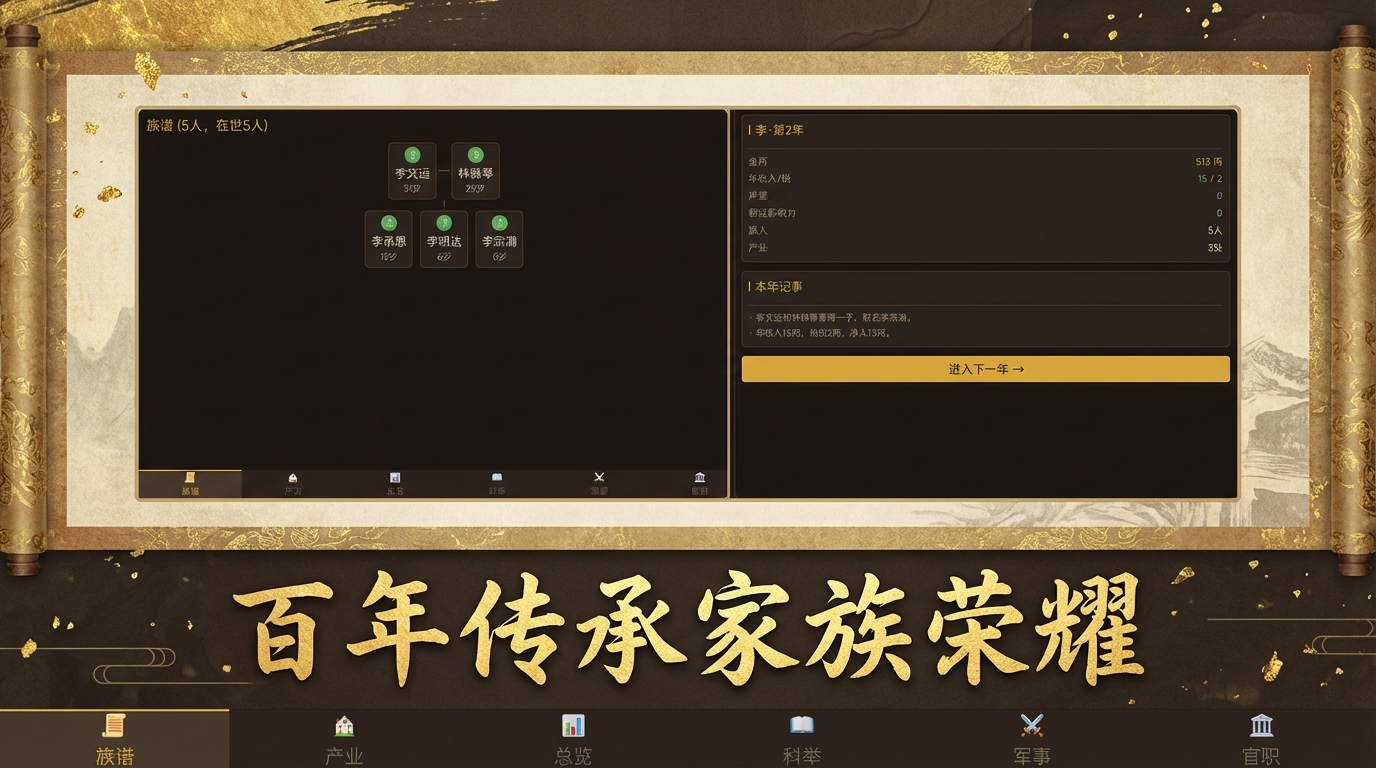Click the 进入下一年 button
Viewport: 1376px width, 768px height.
pyautogui.click(x=985, y=369)
